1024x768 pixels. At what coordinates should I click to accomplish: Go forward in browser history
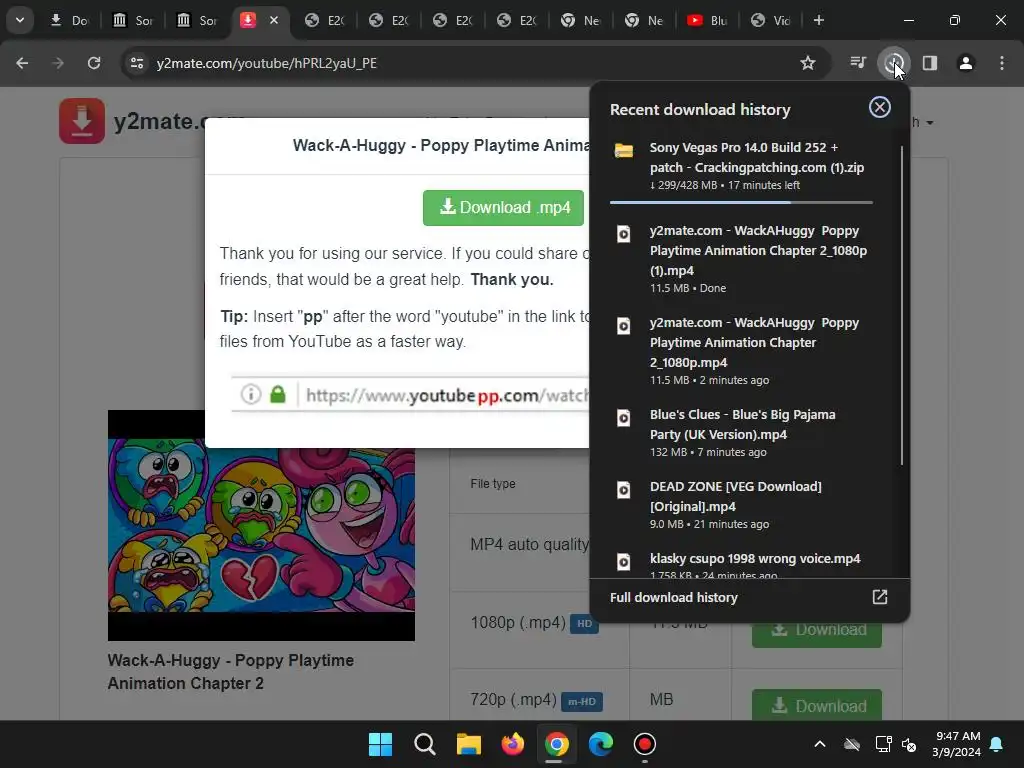[58, 63]
